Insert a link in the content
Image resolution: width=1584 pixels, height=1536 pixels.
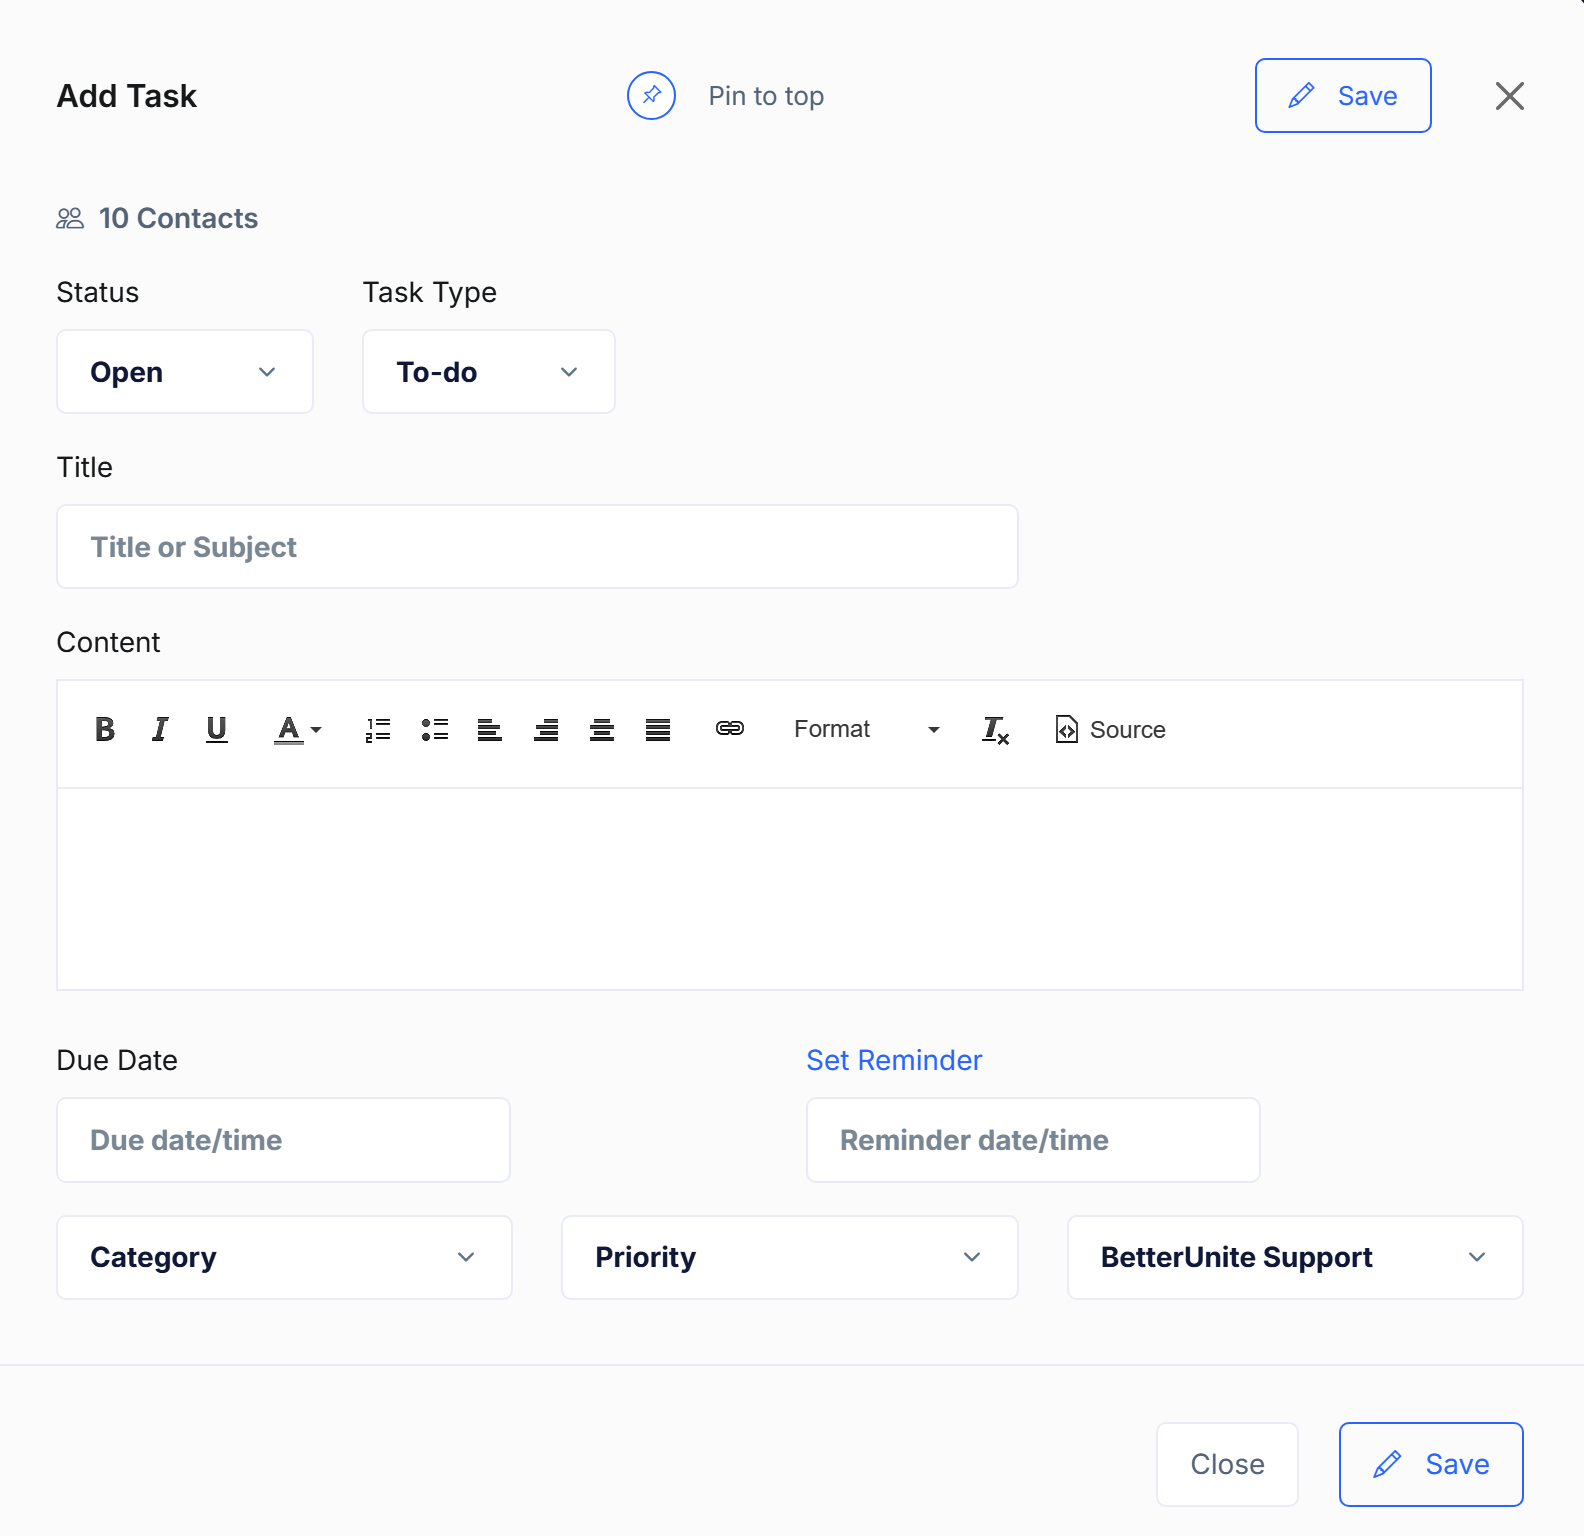pyautogui.click(x=730, y=729)
